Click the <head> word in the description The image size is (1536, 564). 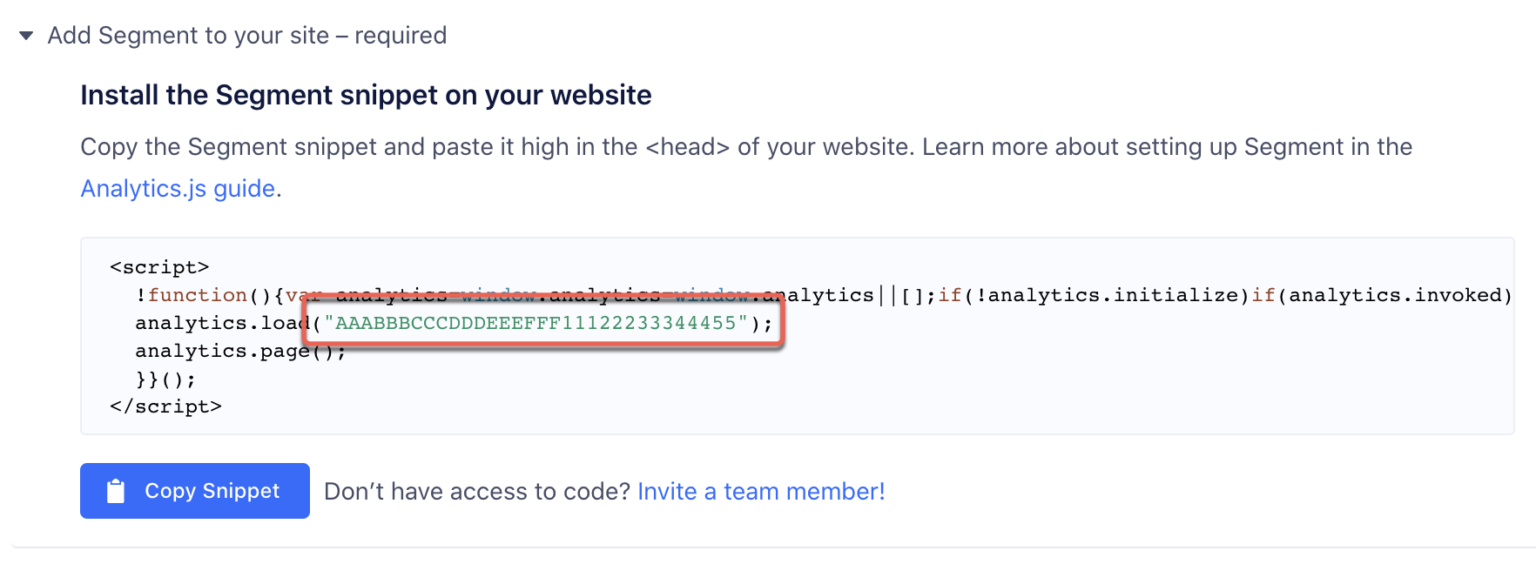click(688, 147)
